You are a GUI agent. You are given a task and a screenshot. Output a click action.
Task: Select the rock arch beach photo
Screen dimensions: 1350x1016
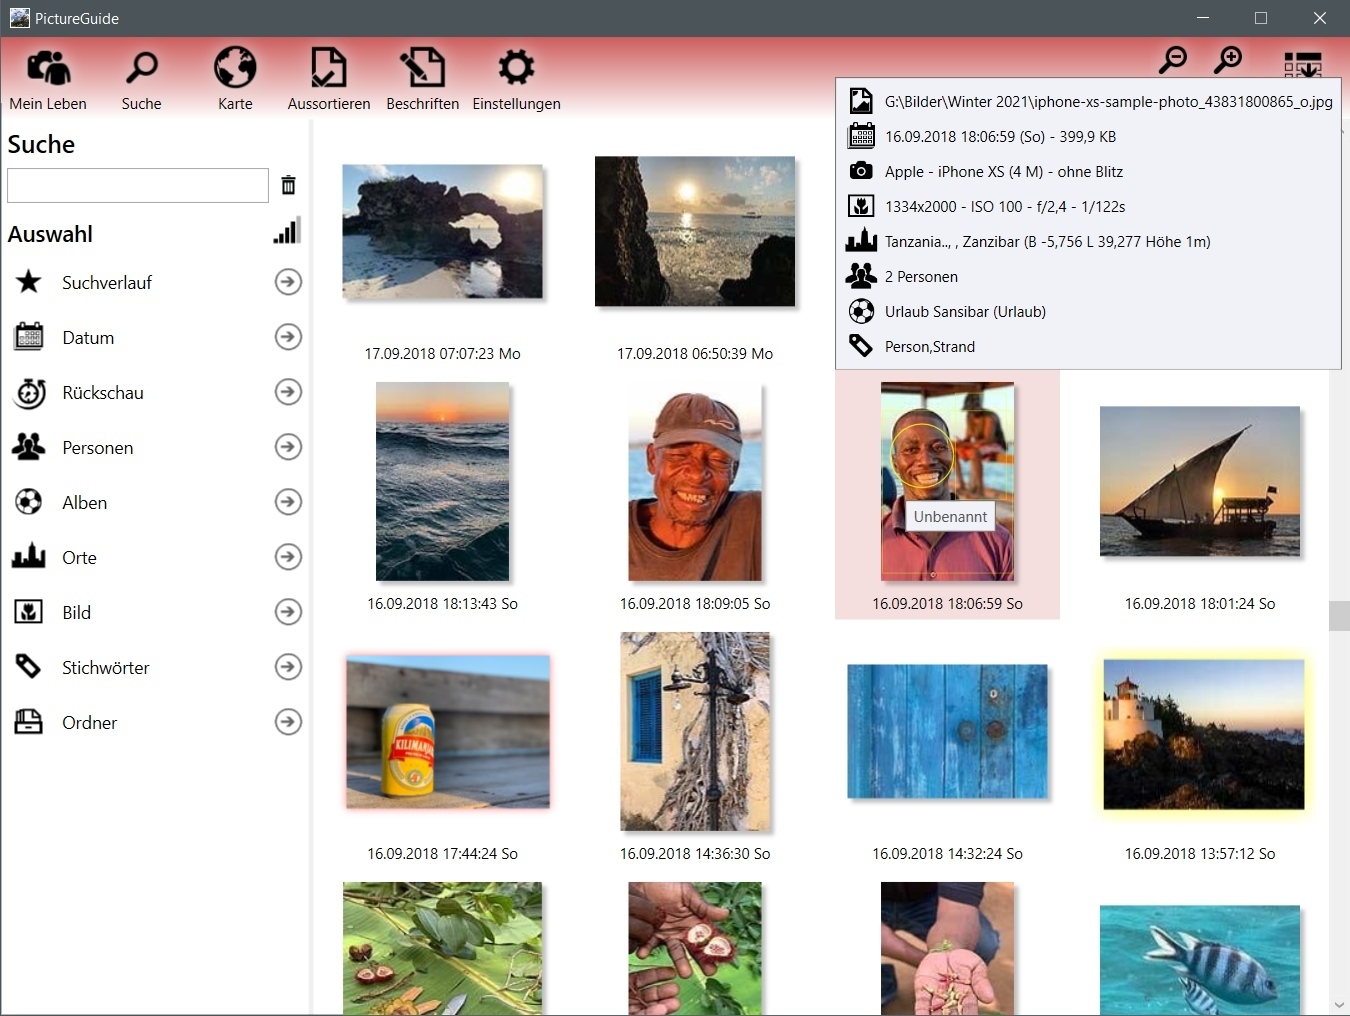pos(442,232)
